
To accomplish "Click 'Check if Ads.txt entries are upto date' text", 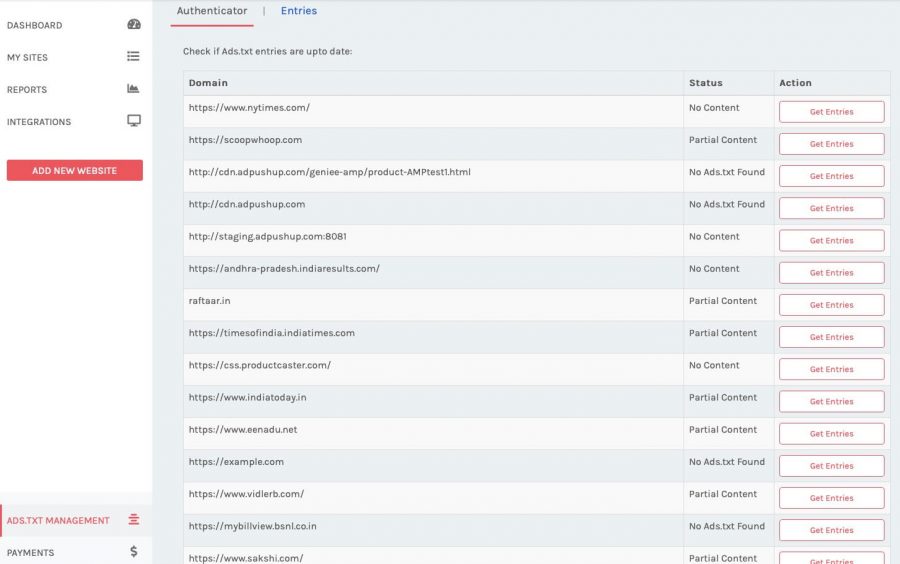I will 267,50.
